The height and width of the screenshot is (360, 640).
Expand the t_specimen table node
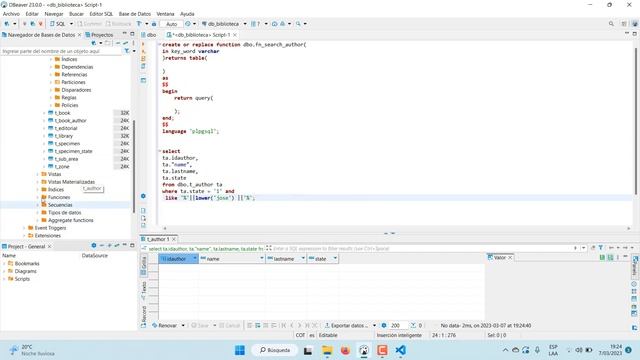pyautogui.click(x=44, y=144)
